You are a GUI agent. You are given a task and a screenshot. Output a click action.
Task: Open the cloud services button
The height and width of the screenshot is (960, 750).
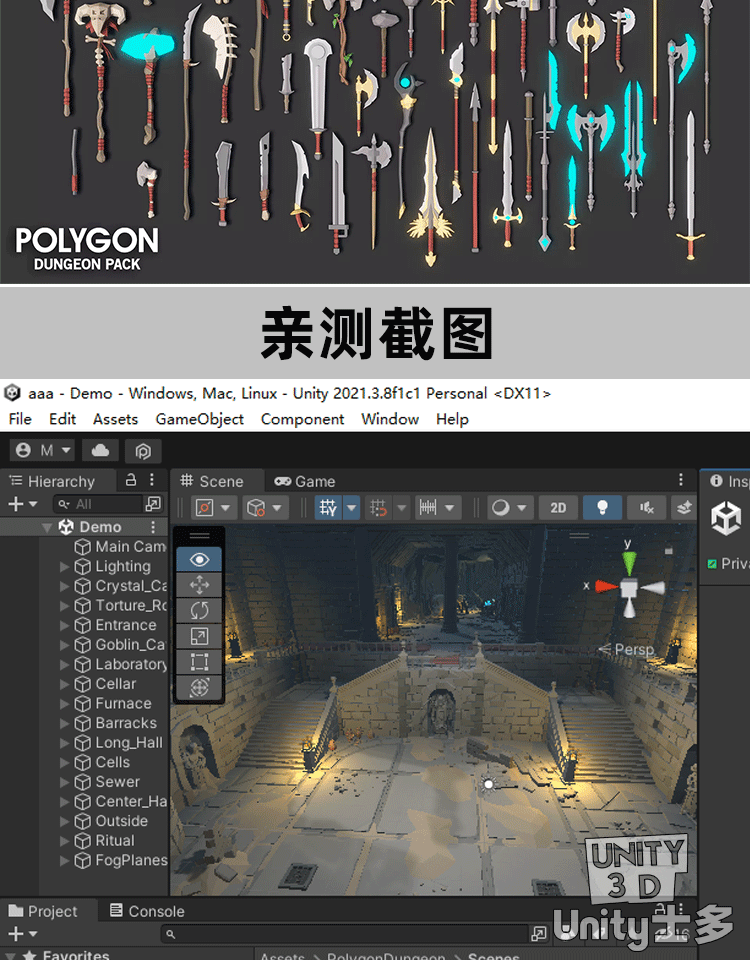coord(100,450)
